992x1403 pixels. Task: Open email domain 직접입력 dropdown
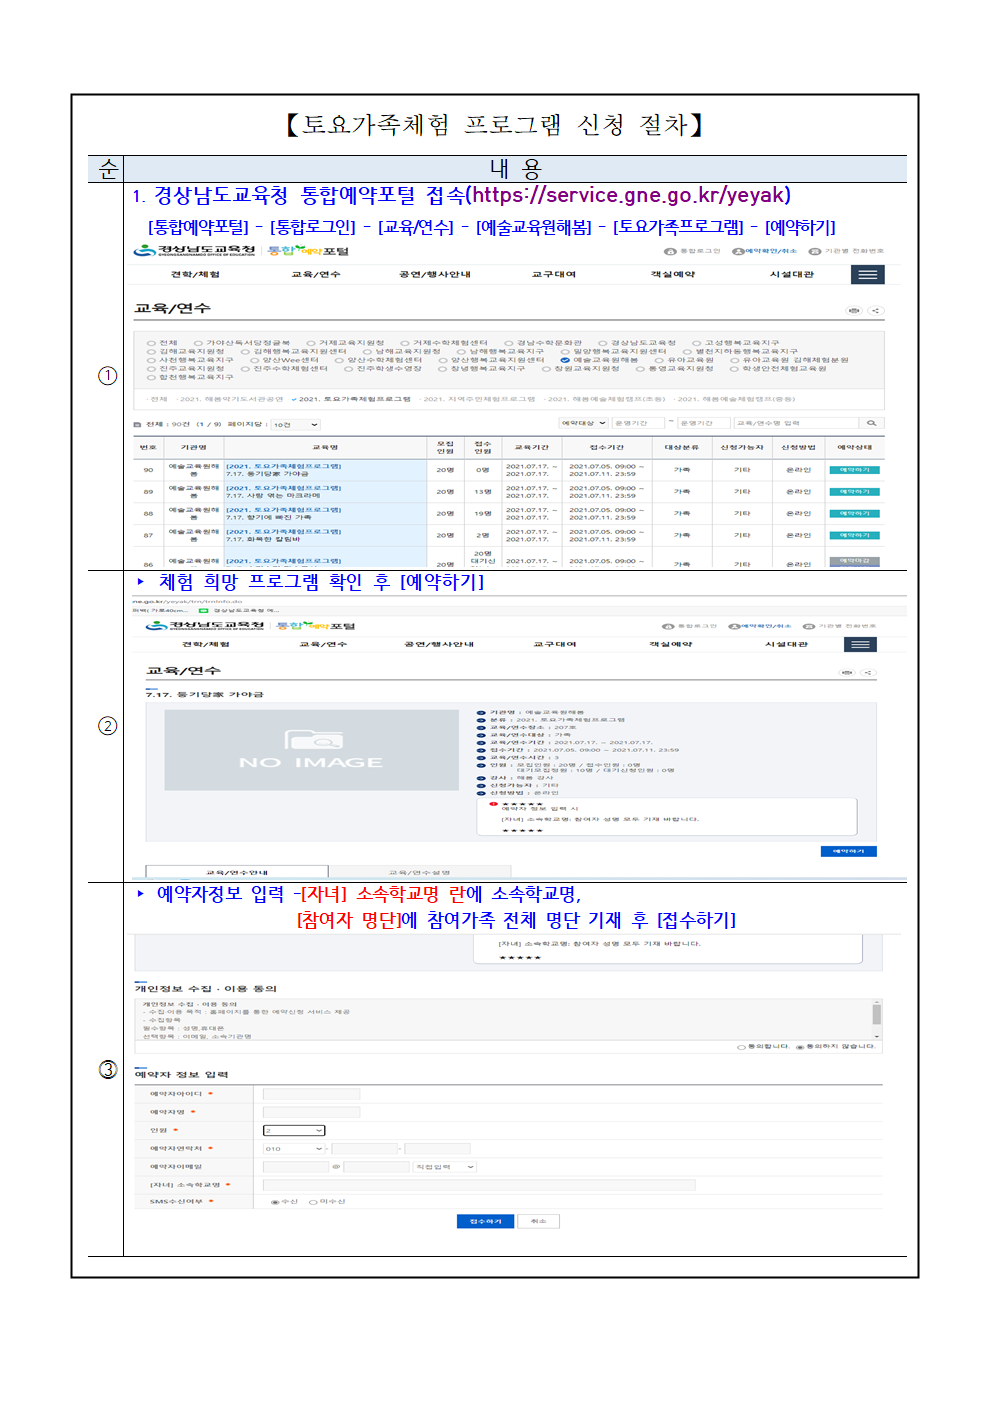tap(445, 1167)
